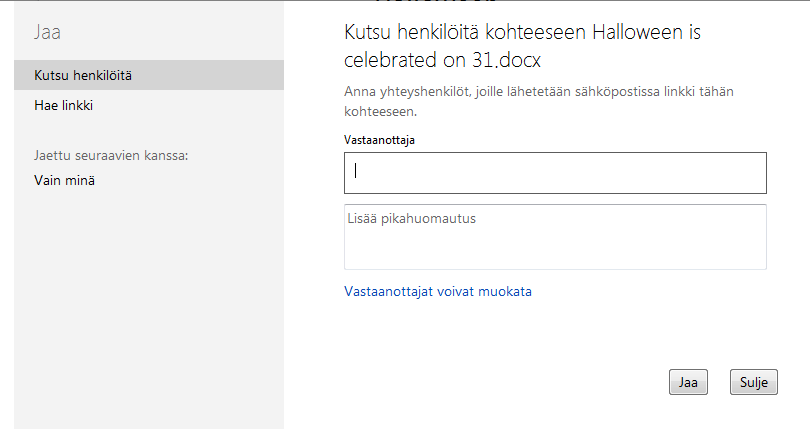Click the Jaa heading in the sidebar
810x429 pixels.
coord(47,32)
